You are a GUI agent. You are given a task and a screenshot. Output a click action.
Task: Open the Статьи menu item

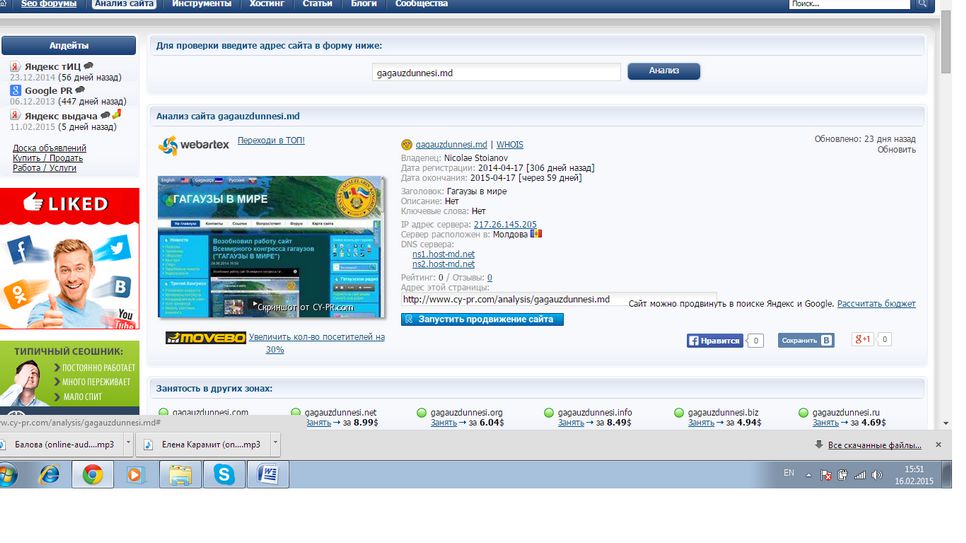[317, 4]
